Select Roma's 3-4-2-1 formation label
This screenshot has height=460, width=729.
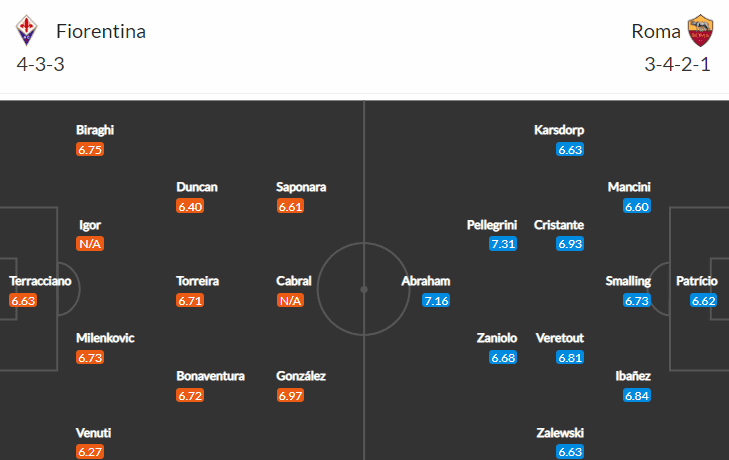tap(679, 65)
